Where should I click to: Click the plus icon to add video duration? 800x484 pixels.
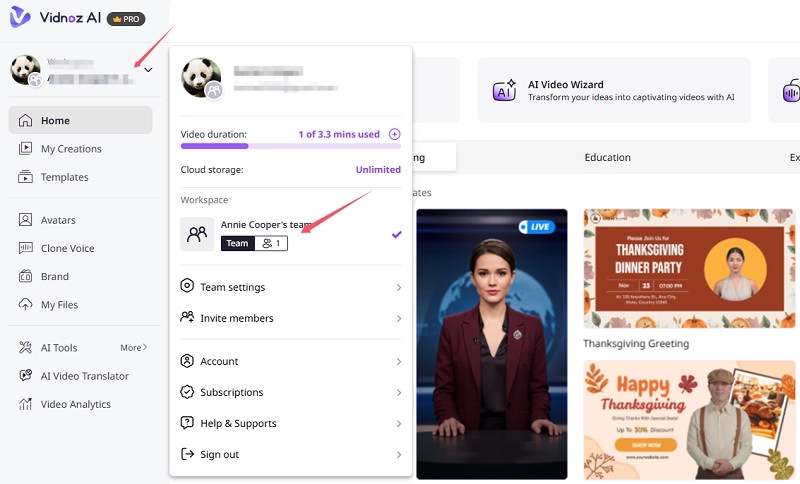point(394,134)
